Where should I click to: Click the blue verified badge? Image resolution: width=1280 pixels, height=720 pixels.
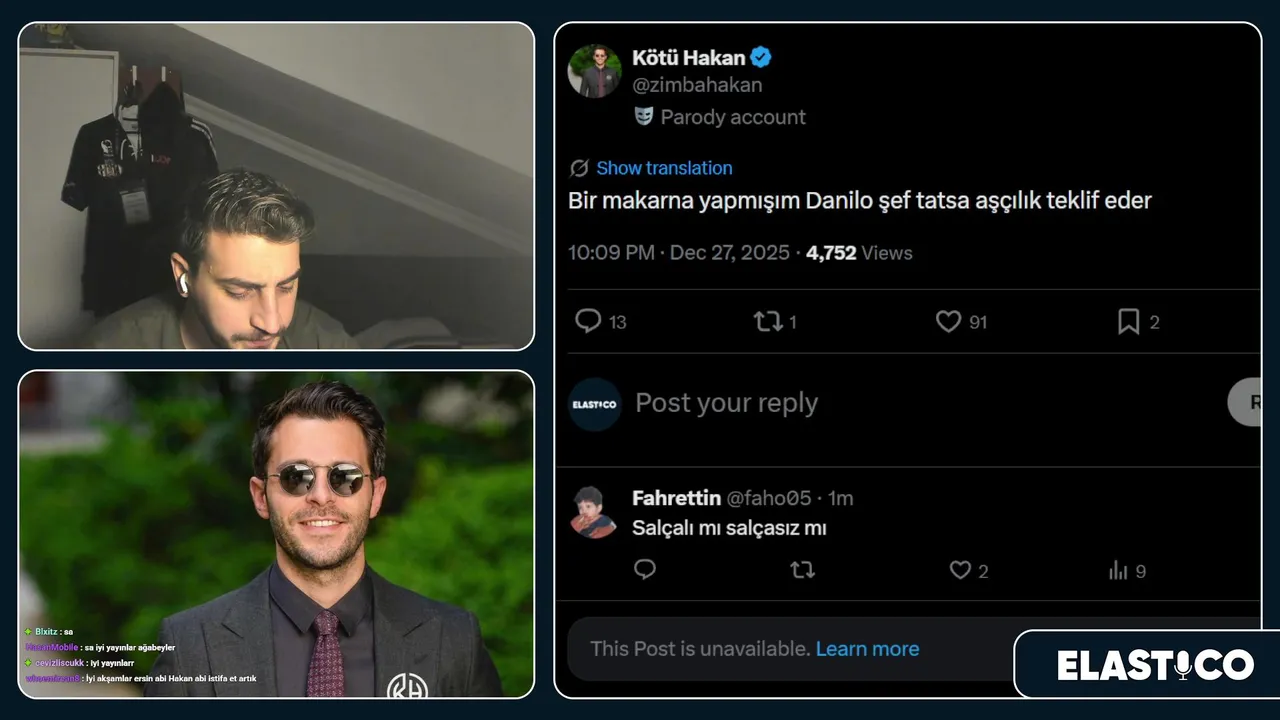click(761, 57)
